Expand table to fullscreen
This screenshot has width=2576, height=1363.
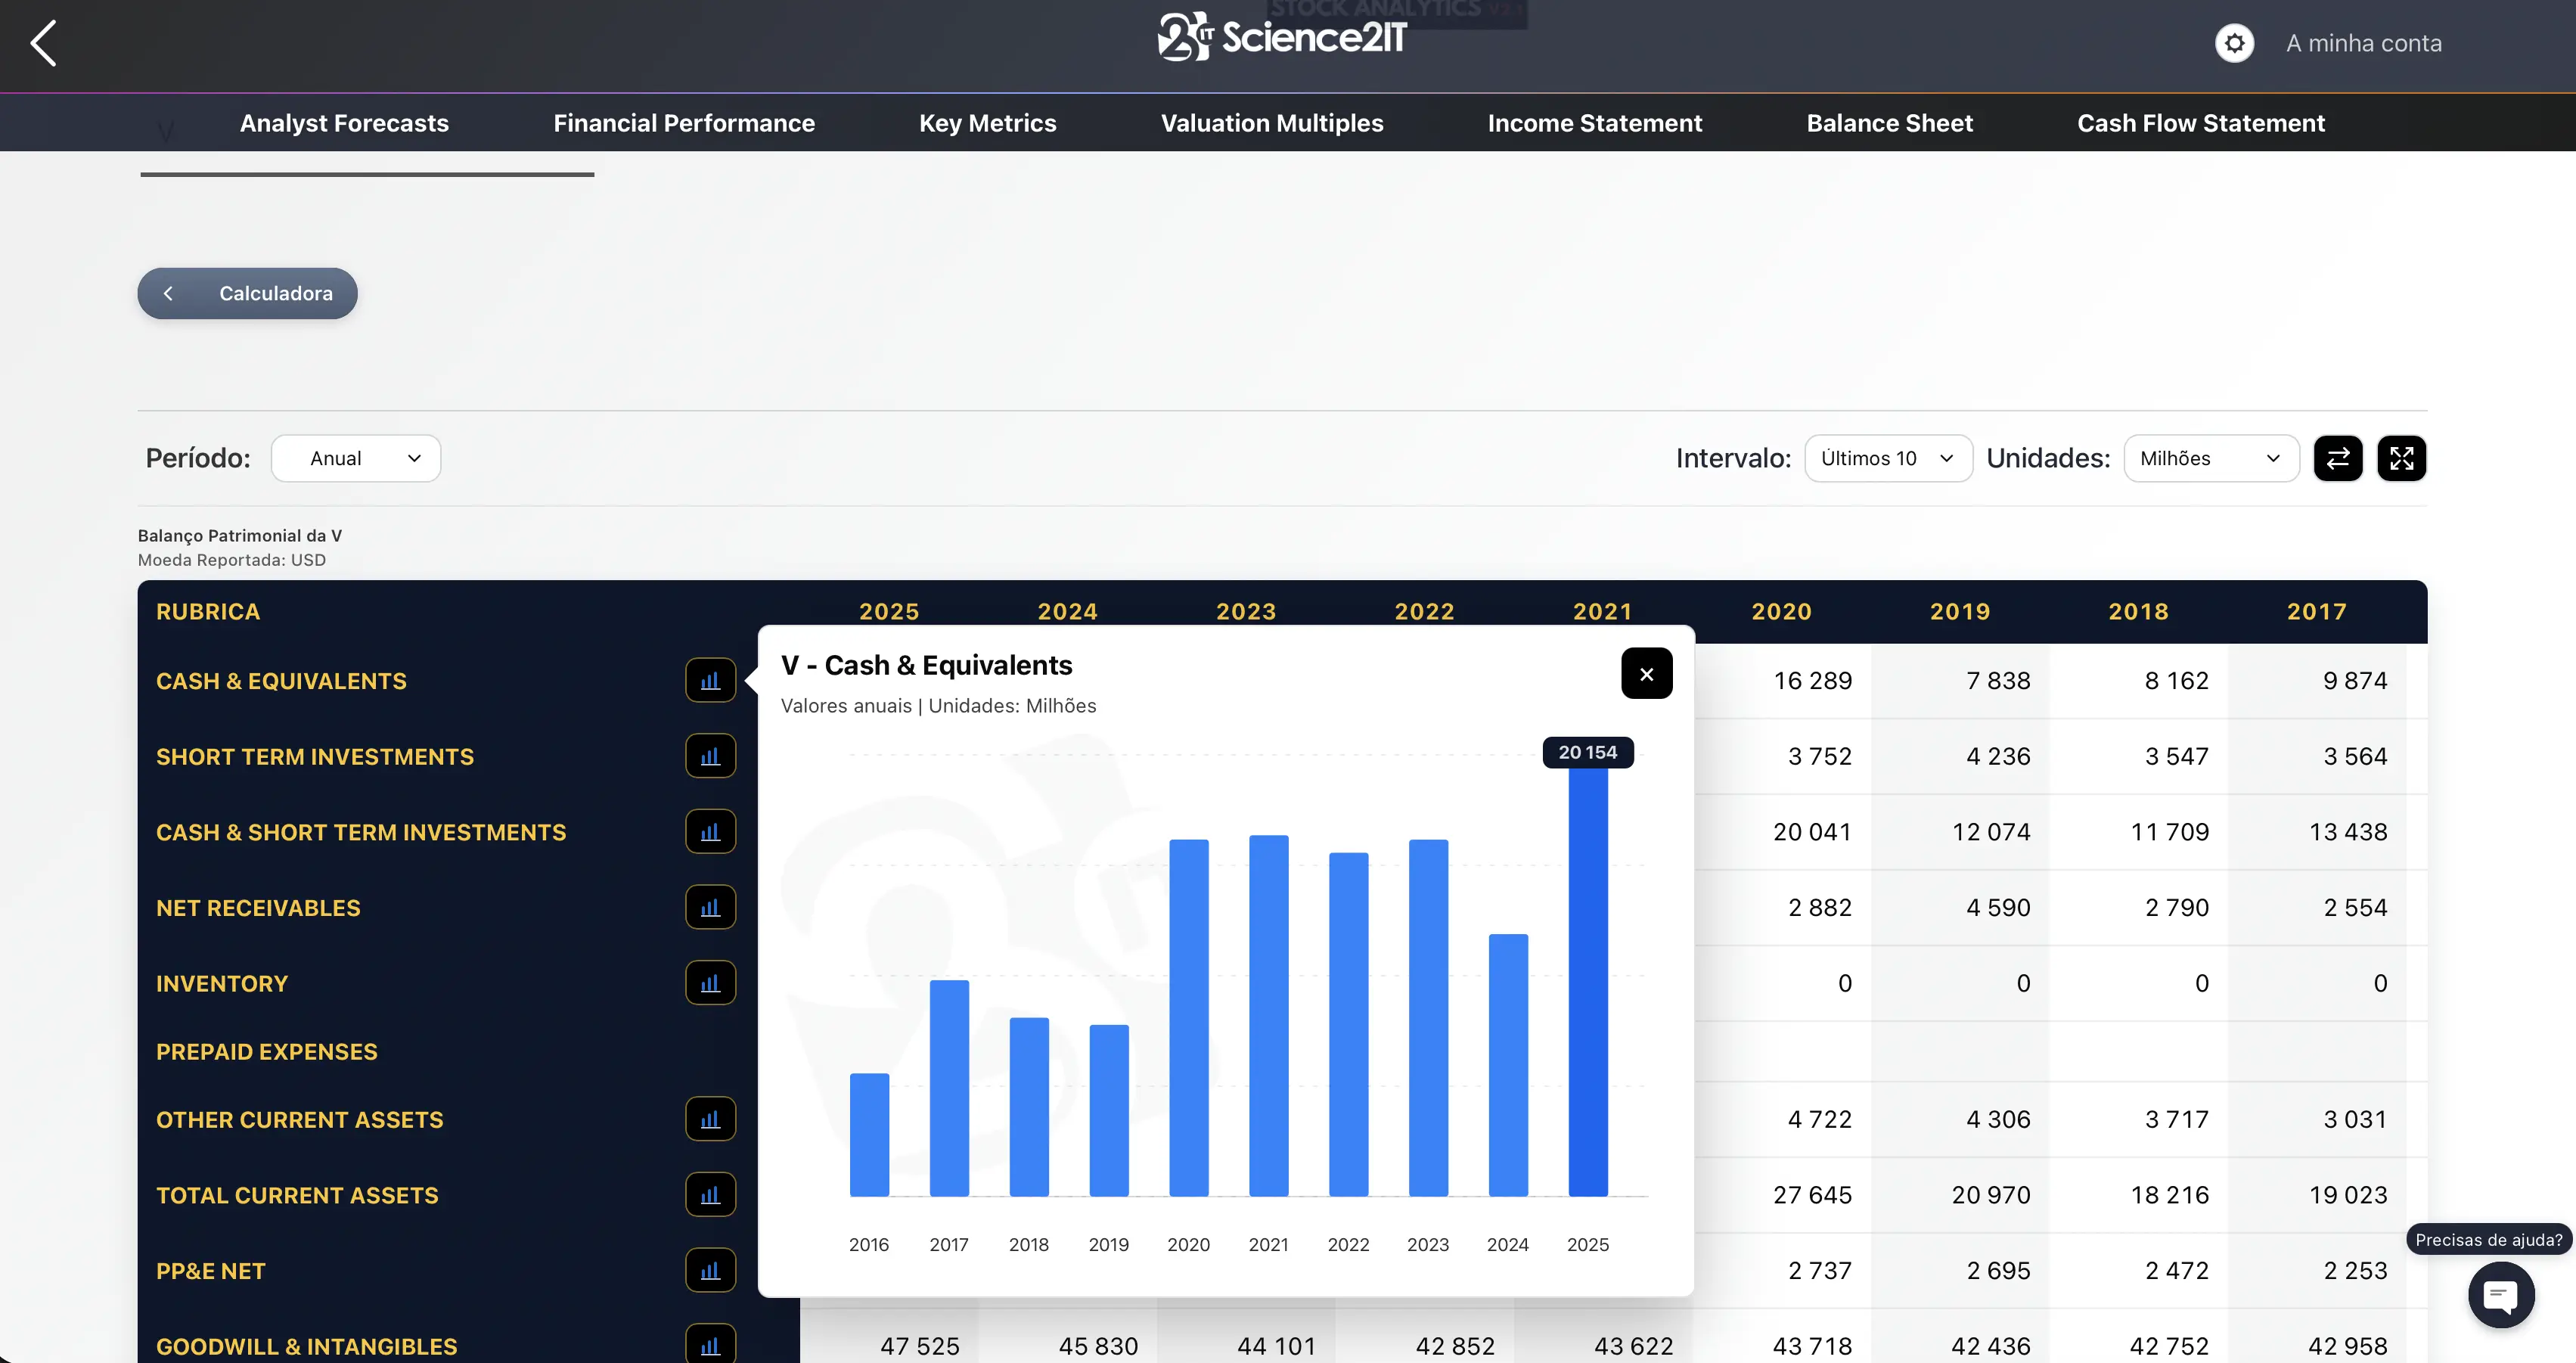pos(2402,458)
